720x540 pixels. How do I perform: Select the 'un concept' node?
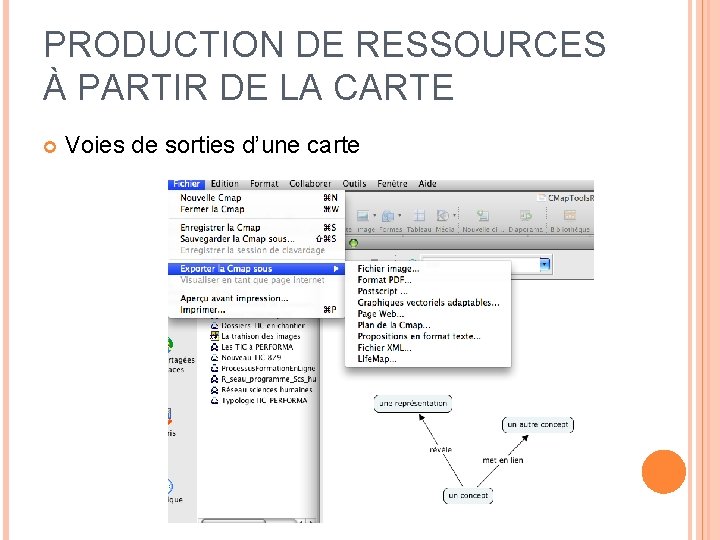[x=468, y=495]
